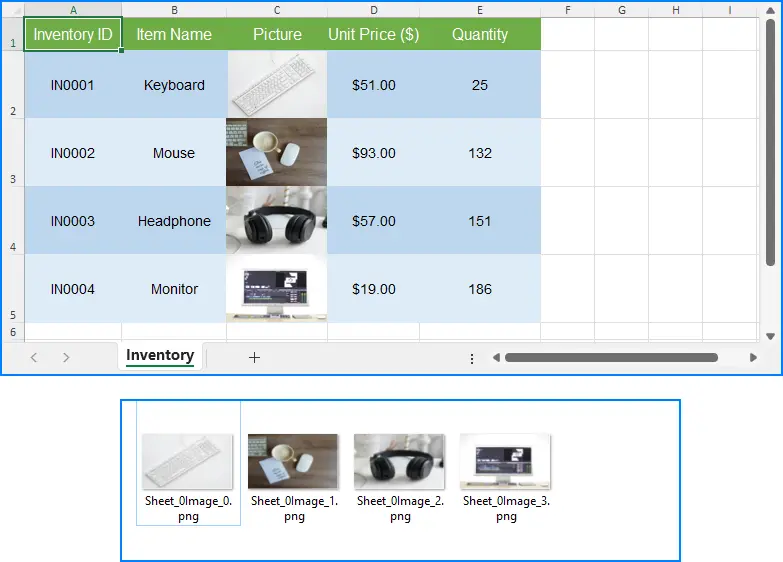
Task: Select row 1 header
Action: coord(13,34)
